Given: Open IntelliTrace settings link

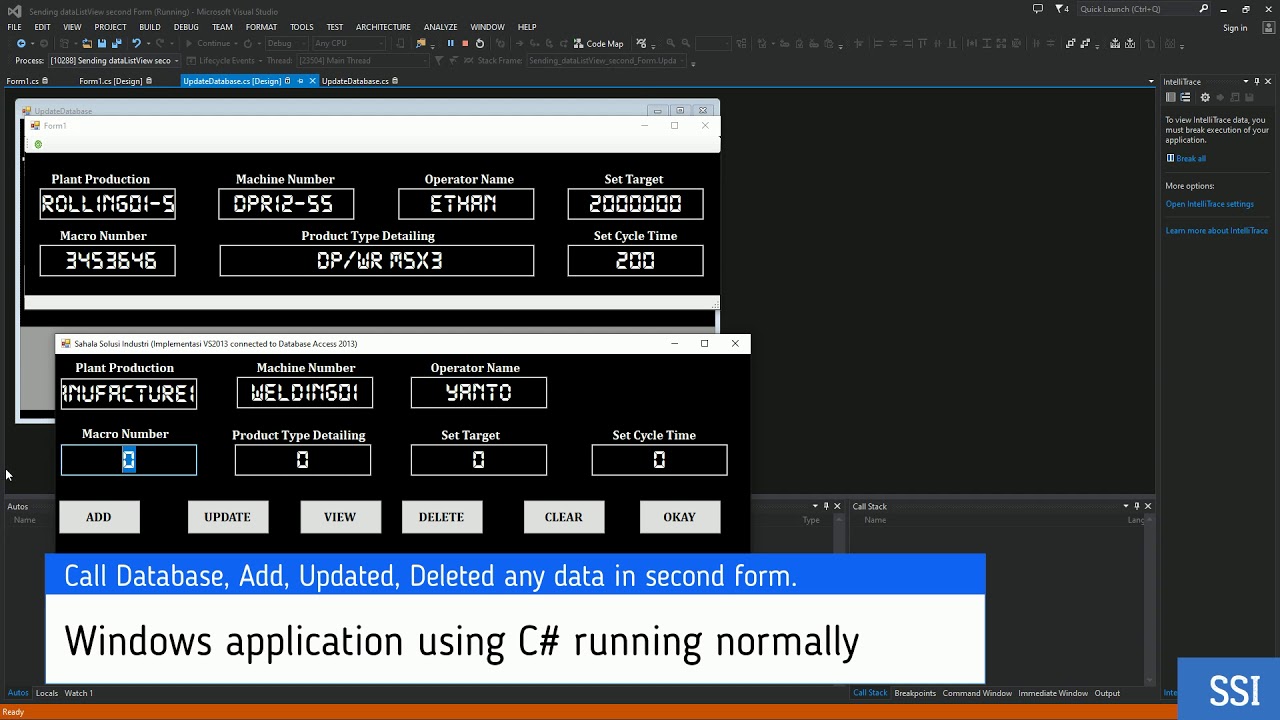Looking at the screenshot, I should click(1209, 204).
